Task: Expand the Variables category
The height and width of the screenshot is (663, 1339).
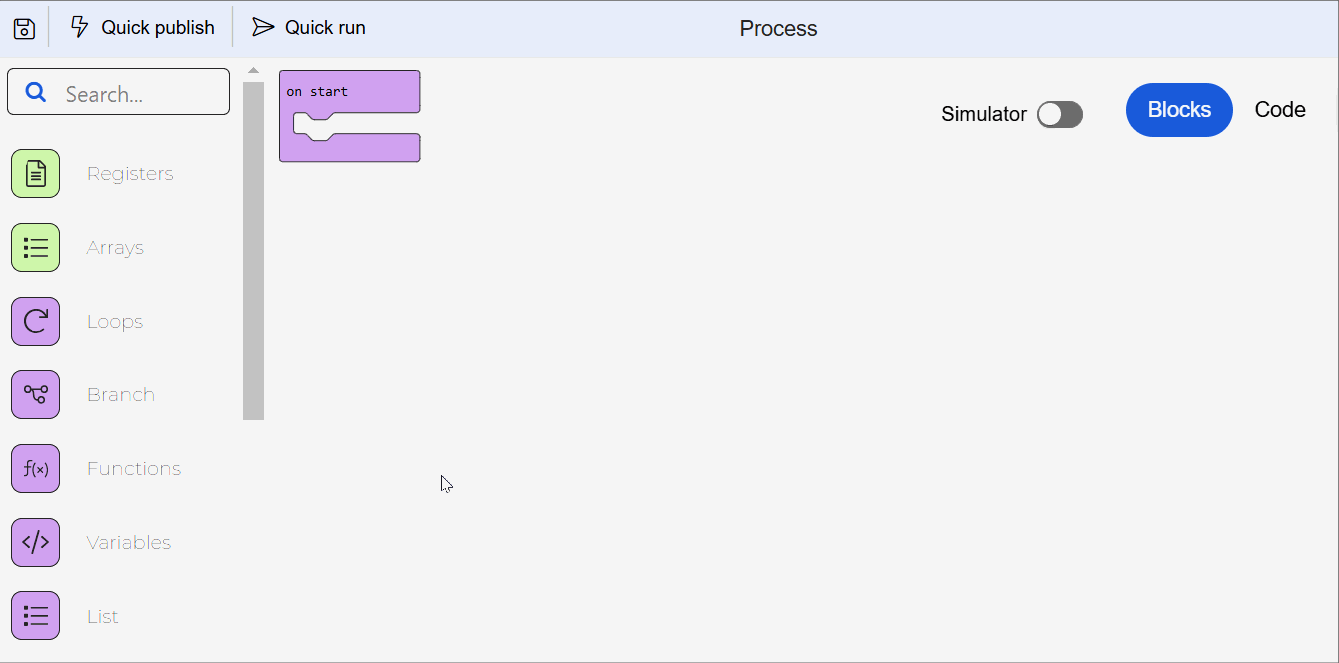Action: click(128, 542)
